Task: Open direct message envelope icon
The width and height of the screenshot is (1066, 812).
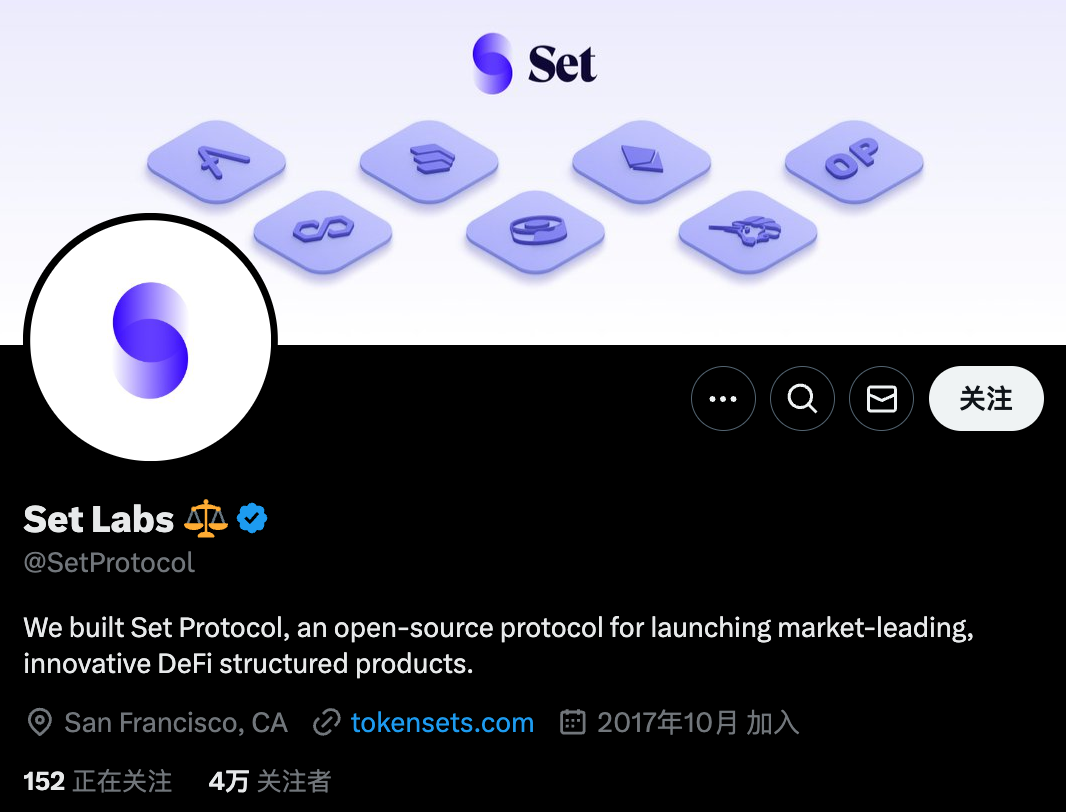Action: pyautogui.click(x=881, y=399)
